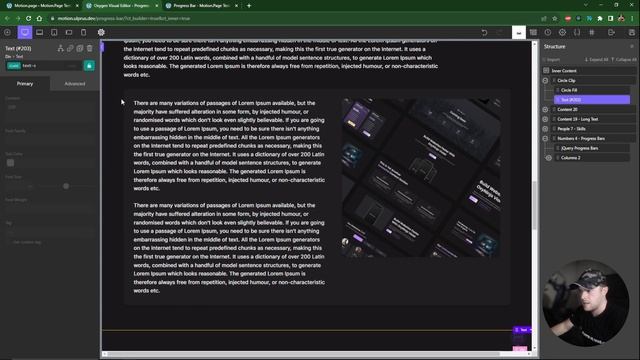This screenshot has width=640, height=360.
Task: Switch to Oxygen Visual Editor browser tab
Action: 122,6
